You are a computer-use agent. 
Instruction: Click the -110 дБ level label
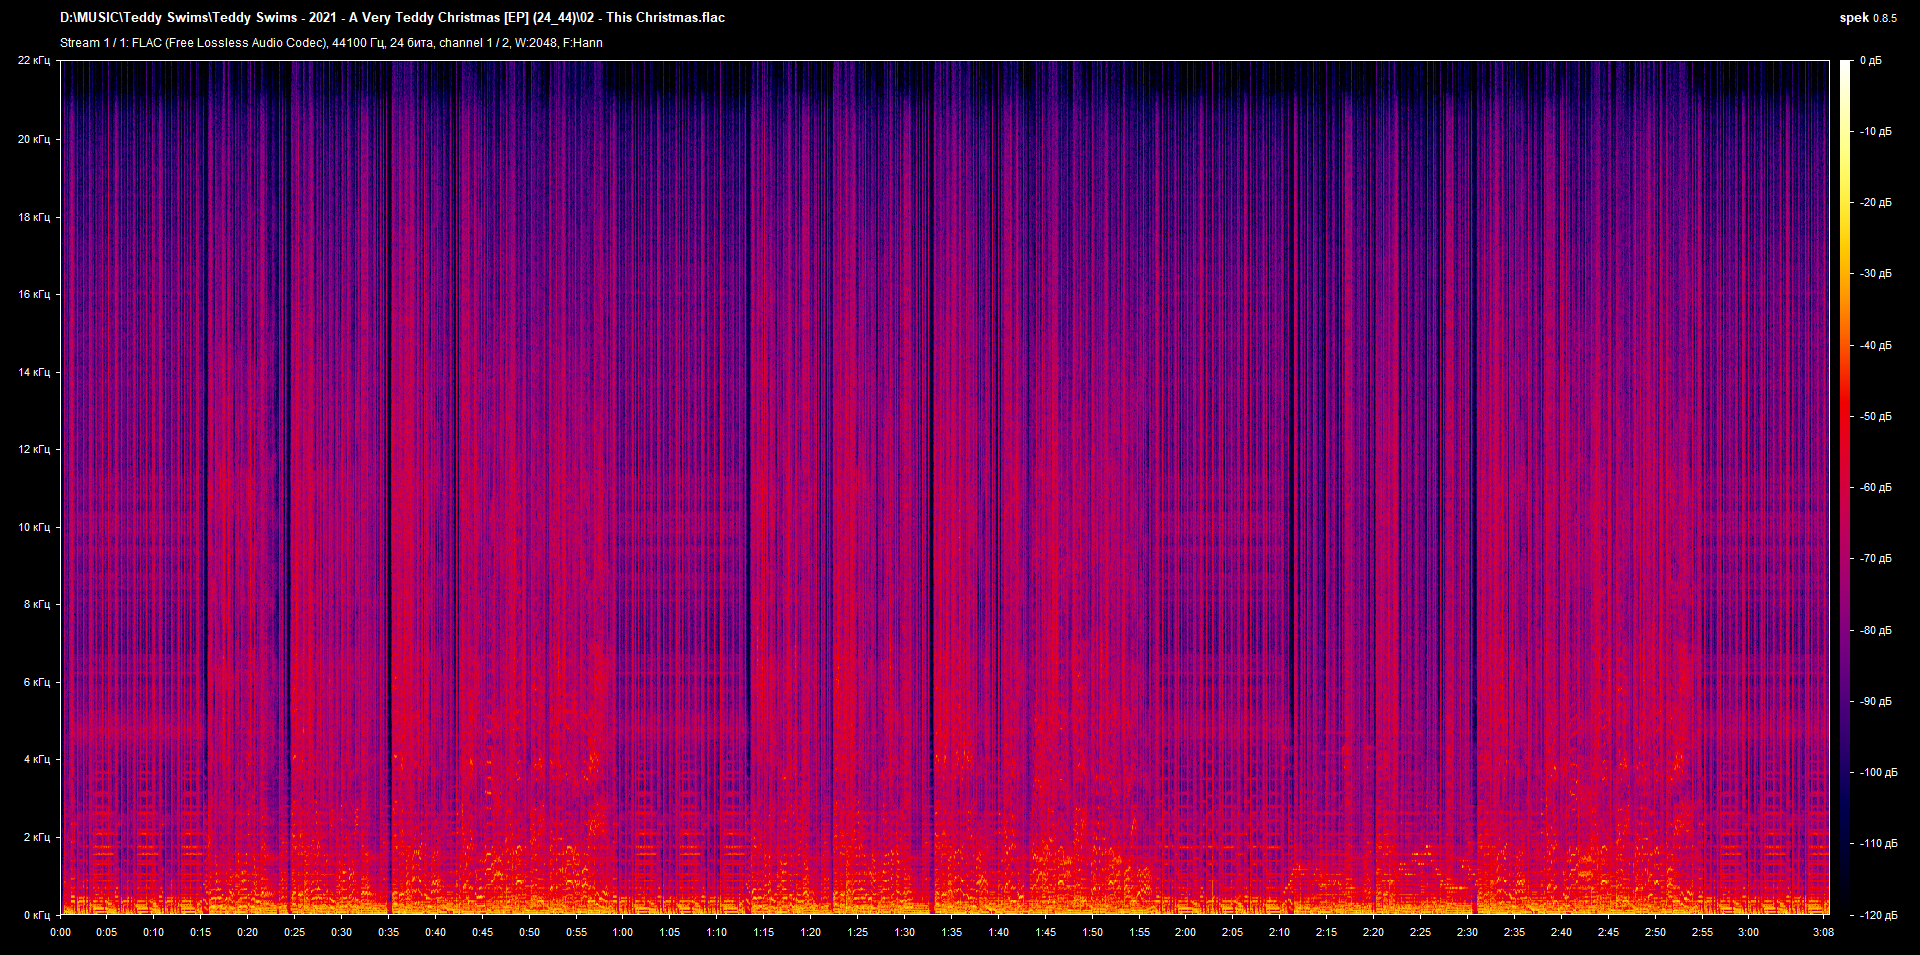[1877, 843]
